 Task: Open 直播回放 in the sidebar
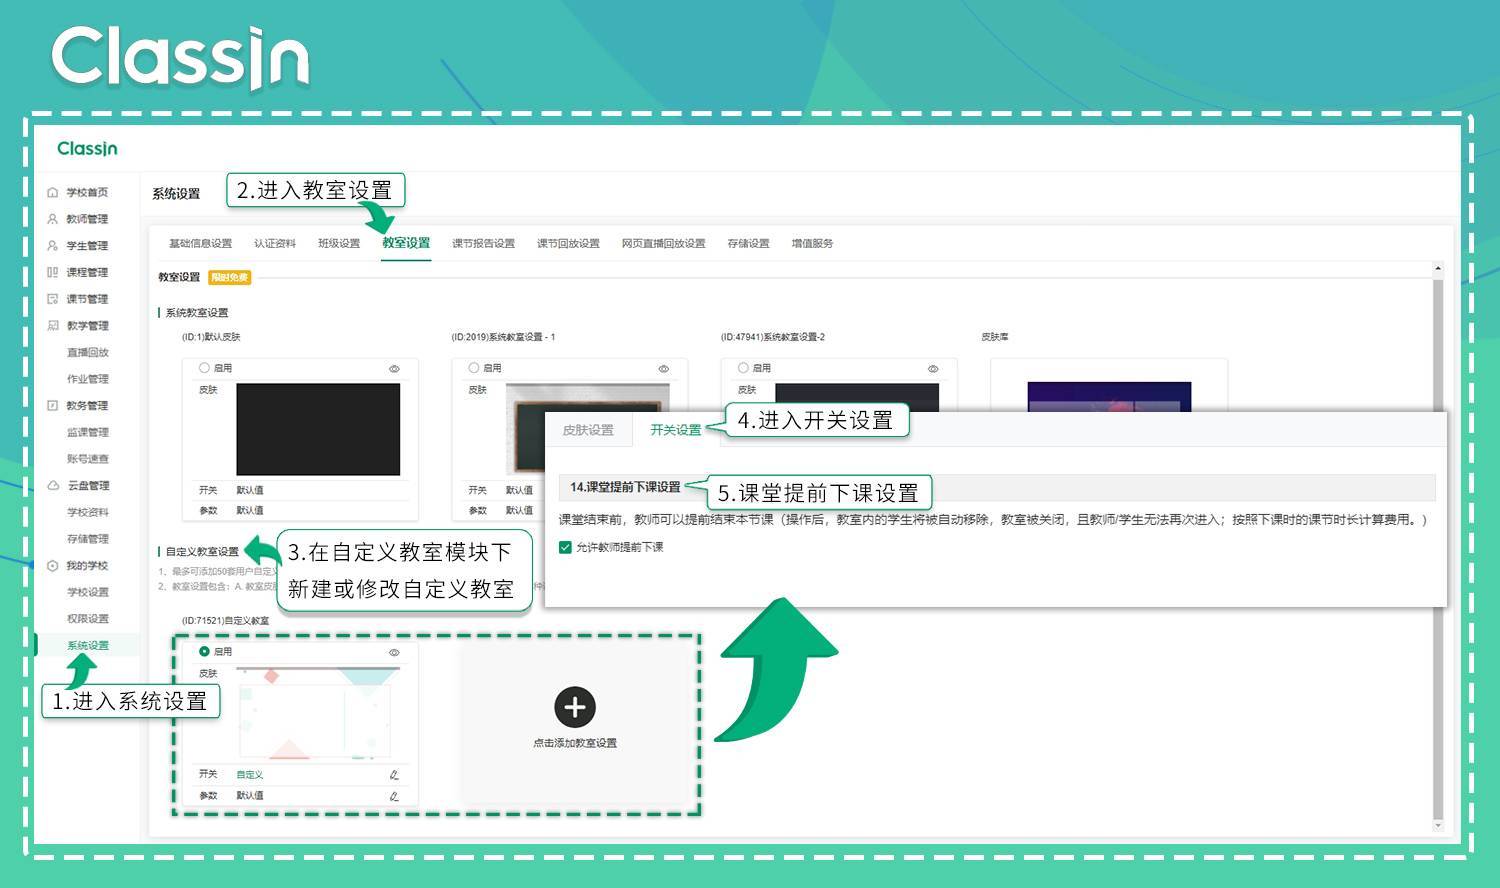coord(87,352)
